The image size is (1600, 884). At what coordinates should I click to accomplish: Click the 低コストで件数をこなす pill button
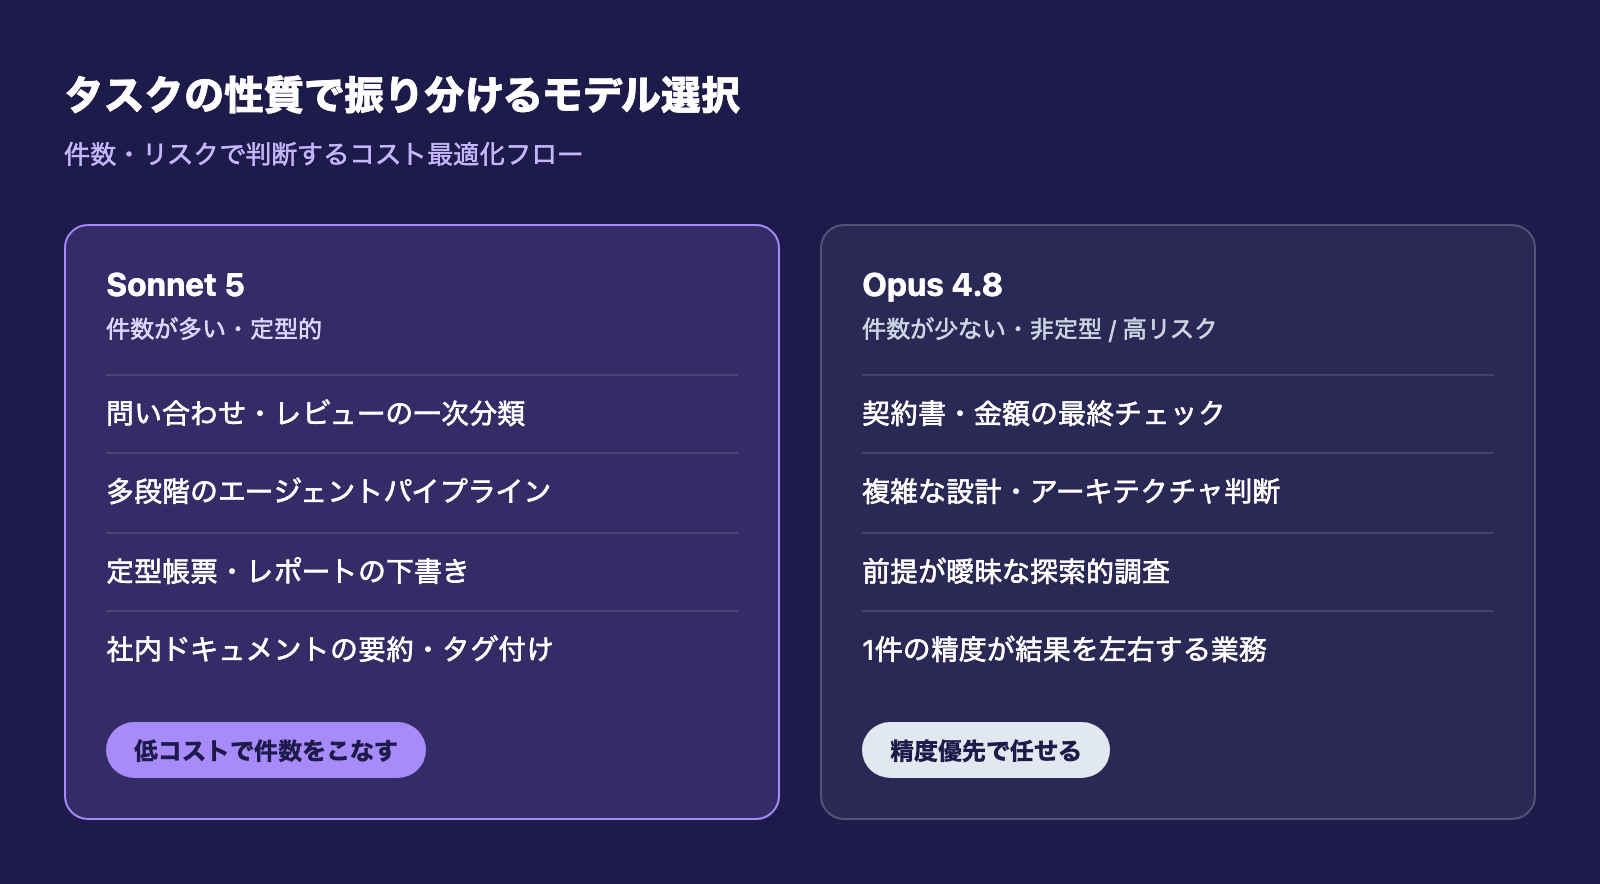tap(266, 750)
